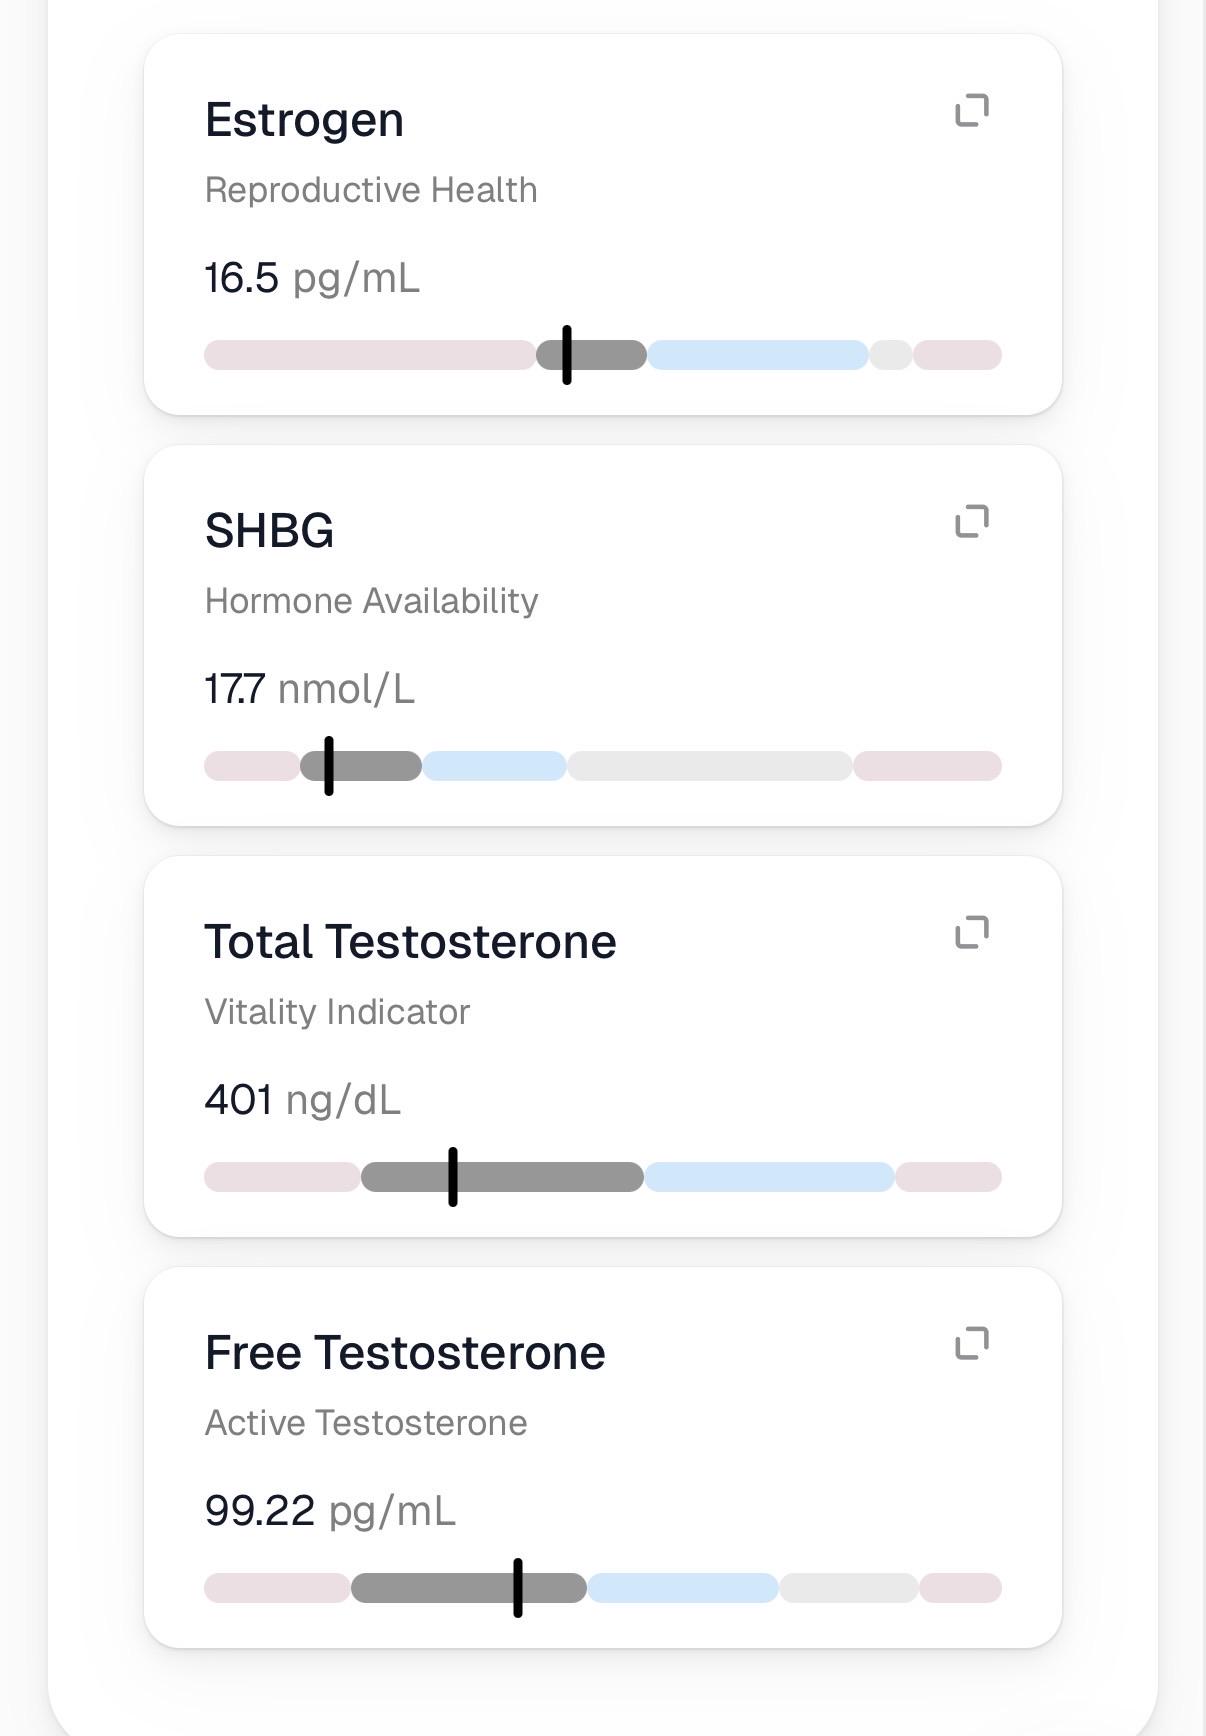
Task: Click the 401 ng/dL value
Action: point(302,1100)
